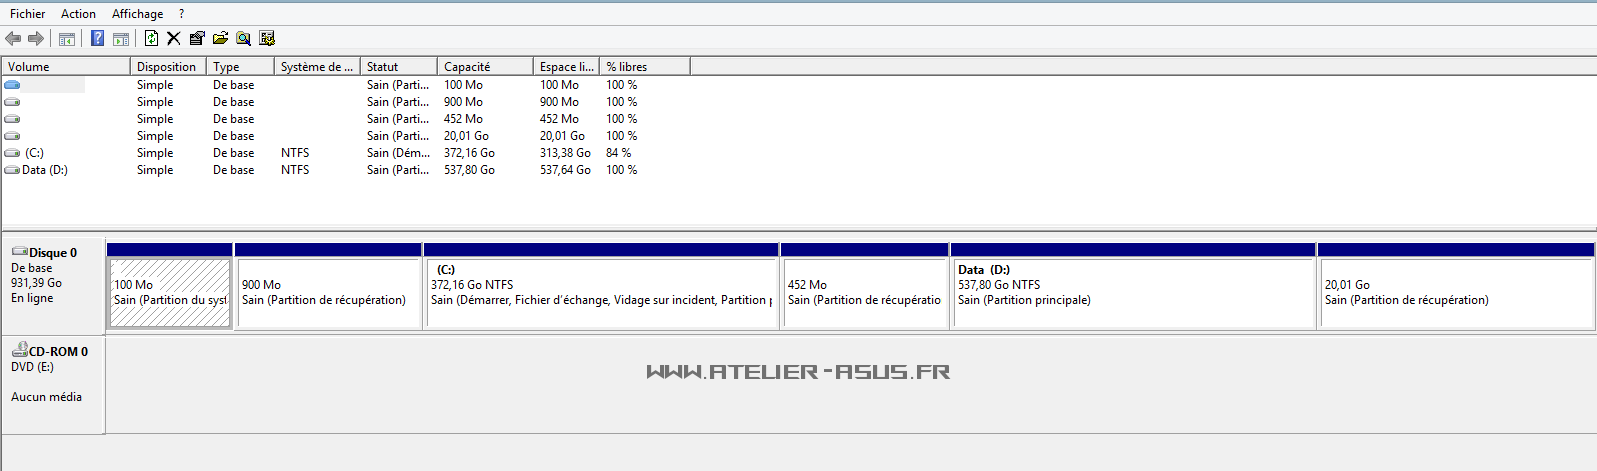
Task: Select the (C:) volume in the list
Action: [x=34, y=153]
